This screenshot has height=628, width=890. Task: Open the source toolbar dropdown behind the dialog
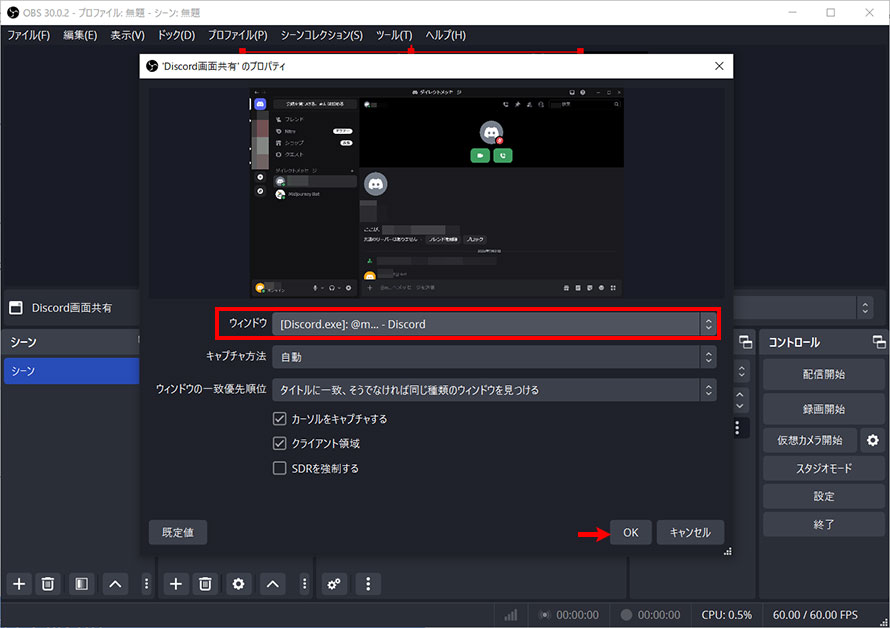click(x=865, y=308)
